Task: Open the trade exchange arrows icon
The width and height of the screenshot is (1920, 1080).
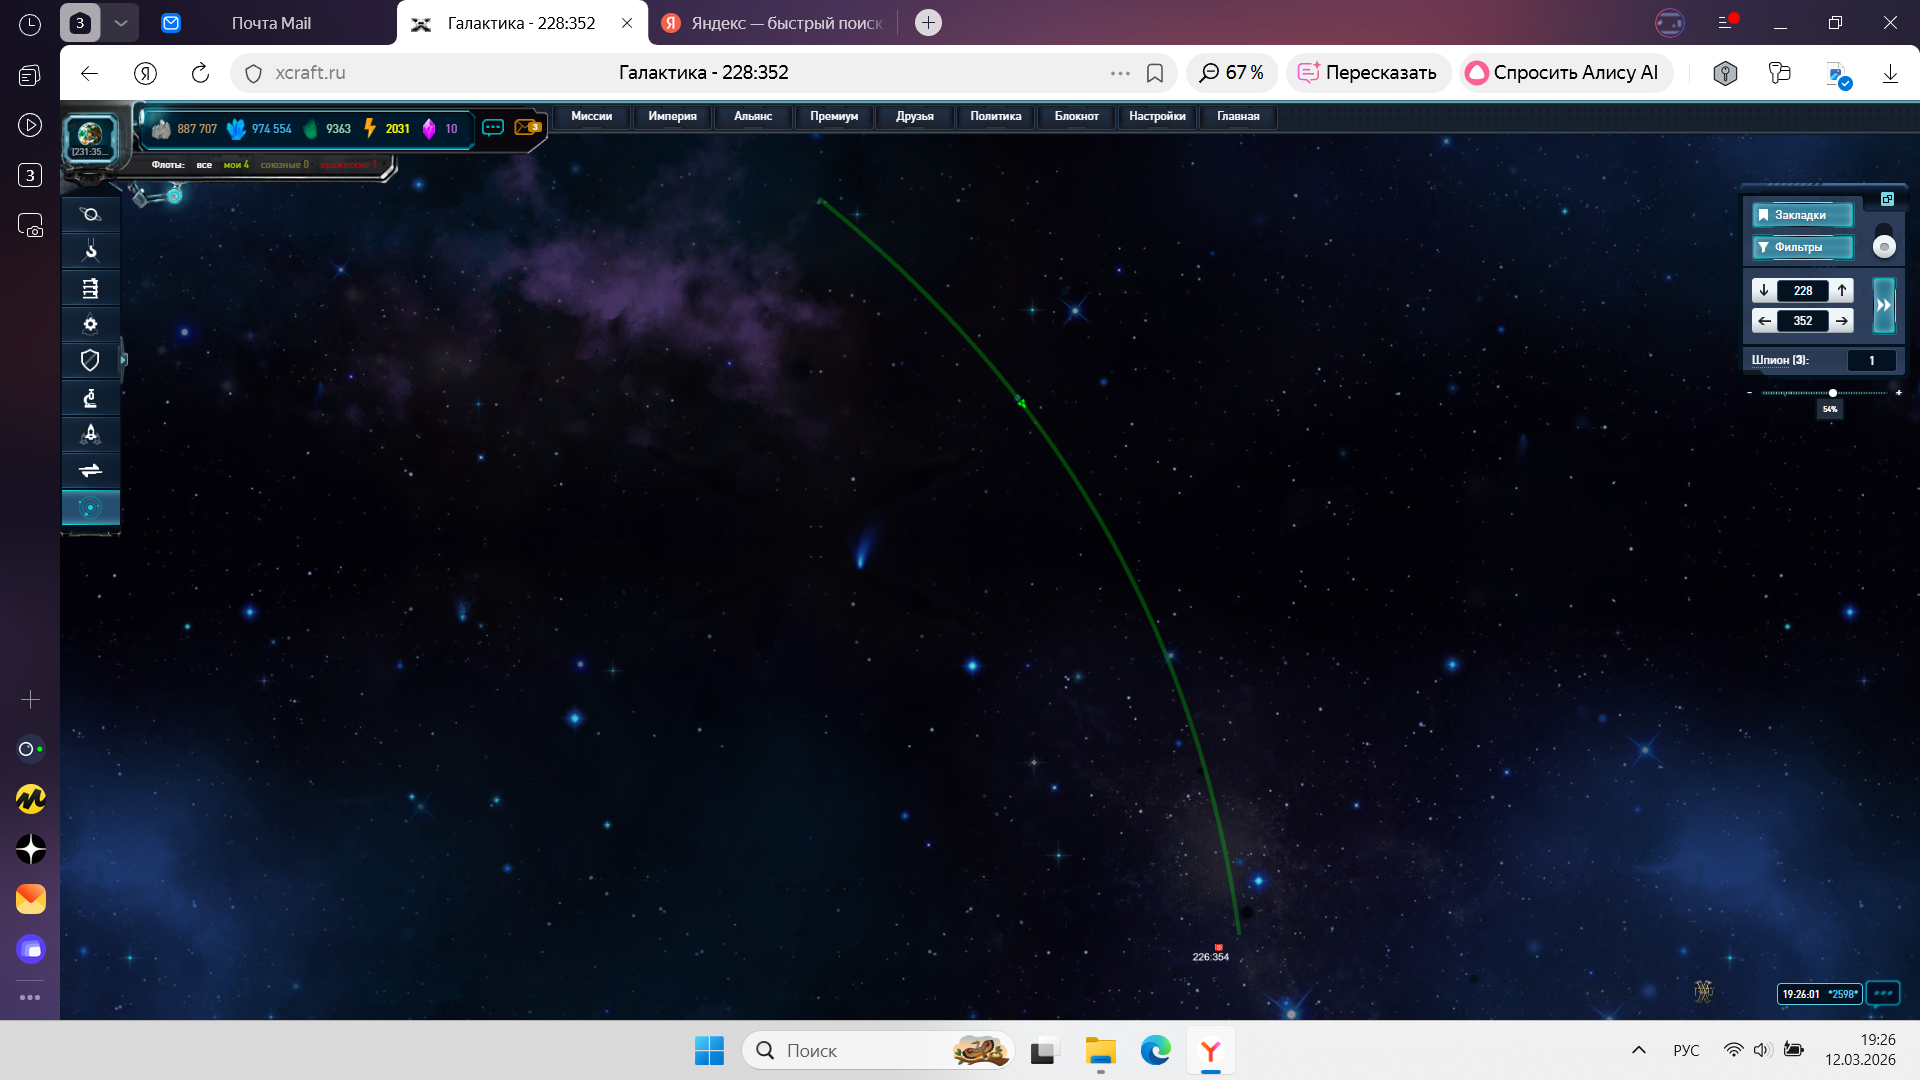Action: (90, 470)
